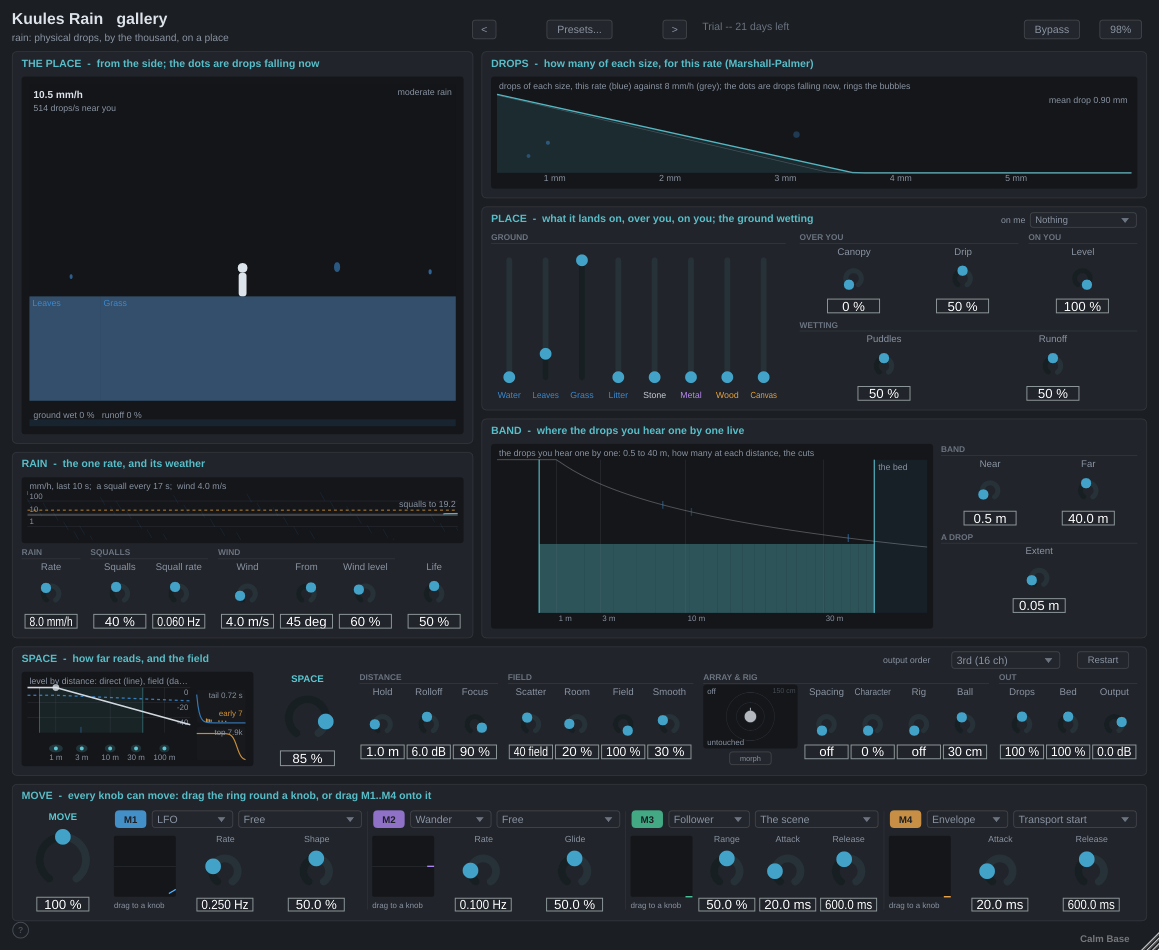Image resolution: width=1159 pixels, height=950 pixels.
Task: Open M4 'Transport start' trigger dropdown
Action: click(1075, 819)
